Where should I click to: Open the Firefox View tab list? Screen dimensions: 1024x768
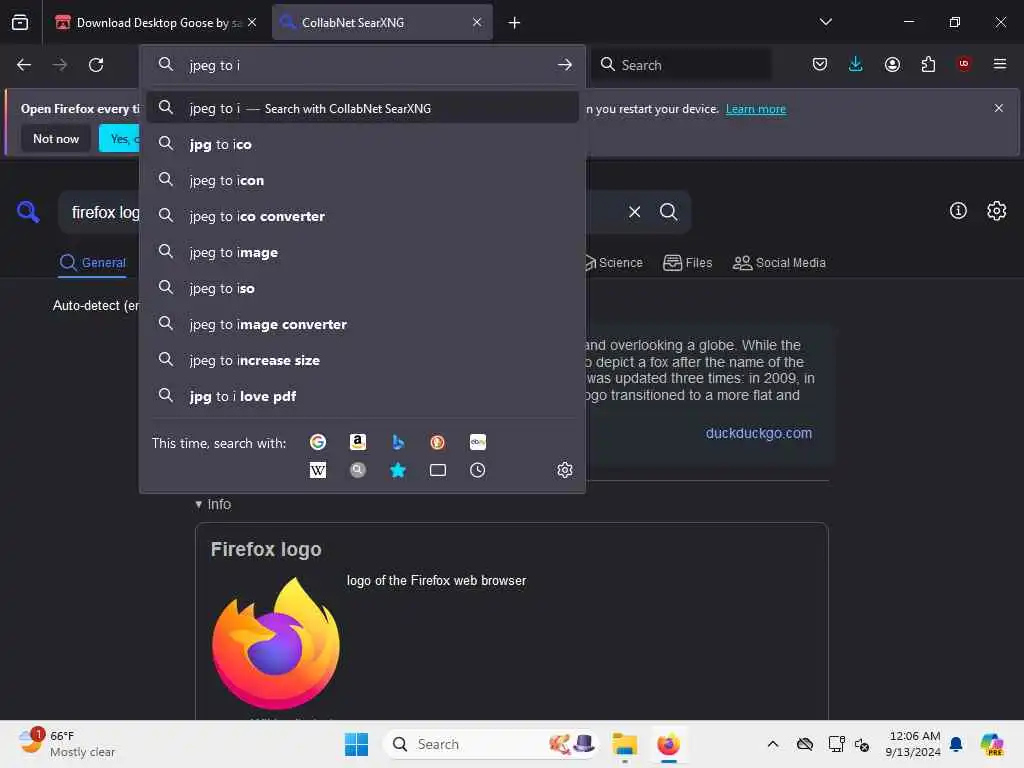coord(20,22)
